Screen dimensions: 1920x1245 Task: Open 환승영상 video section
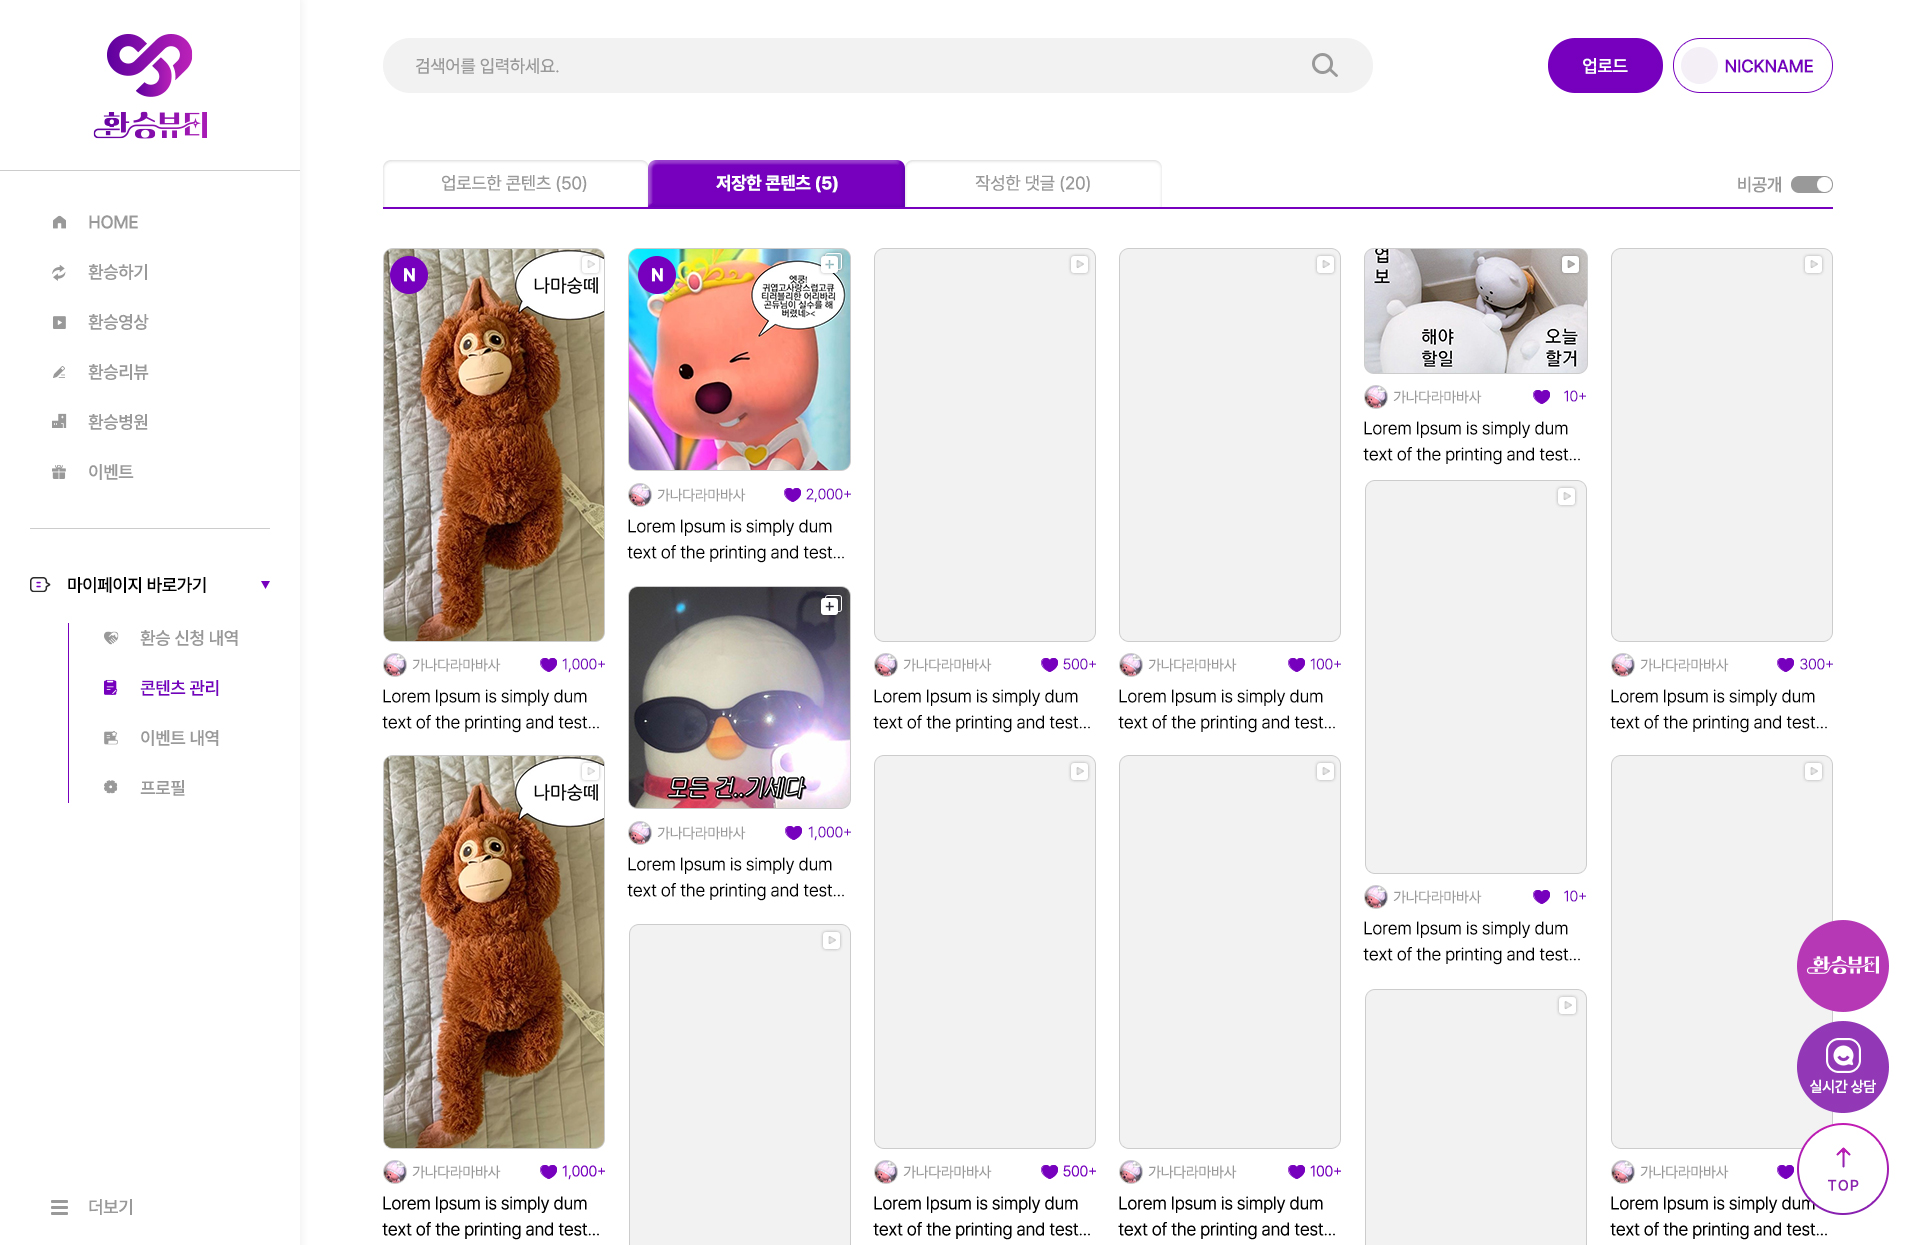(x=117, y=322)
